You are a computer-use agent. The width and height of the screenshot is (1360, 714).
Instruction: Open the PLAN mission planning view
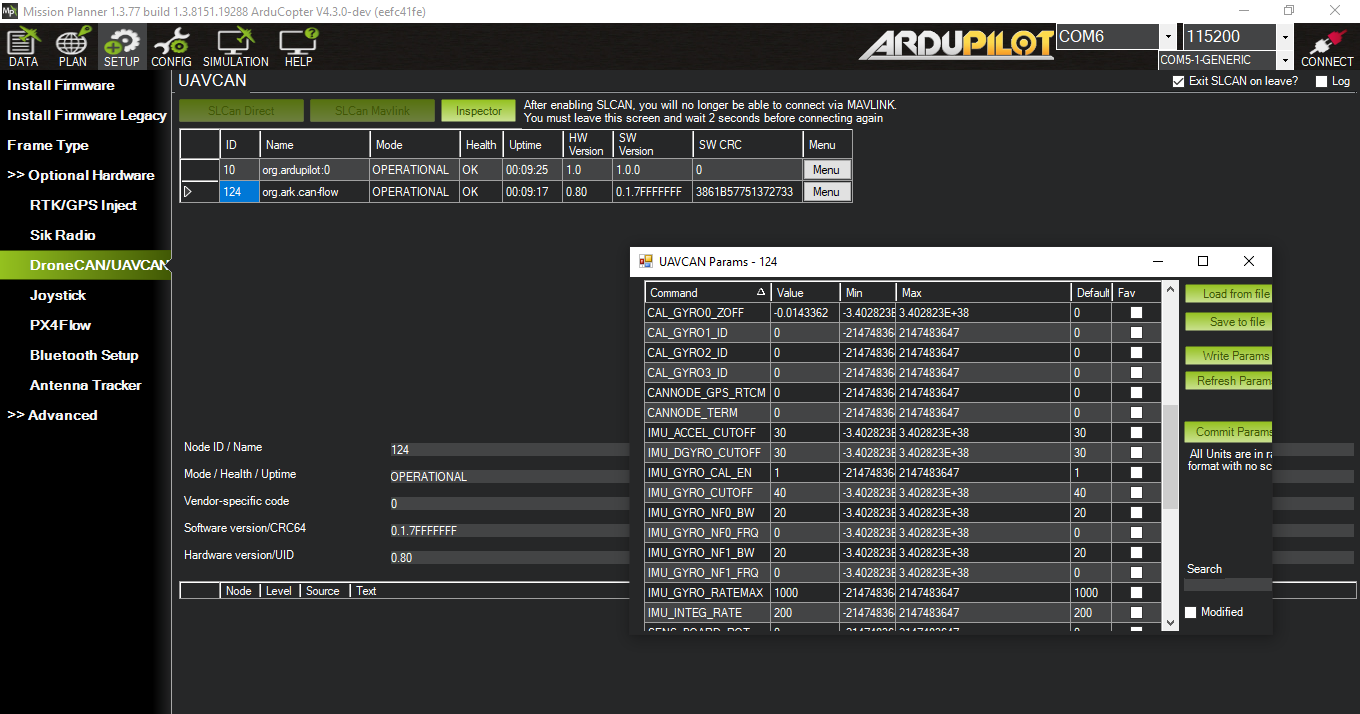[x=72, y=48]
